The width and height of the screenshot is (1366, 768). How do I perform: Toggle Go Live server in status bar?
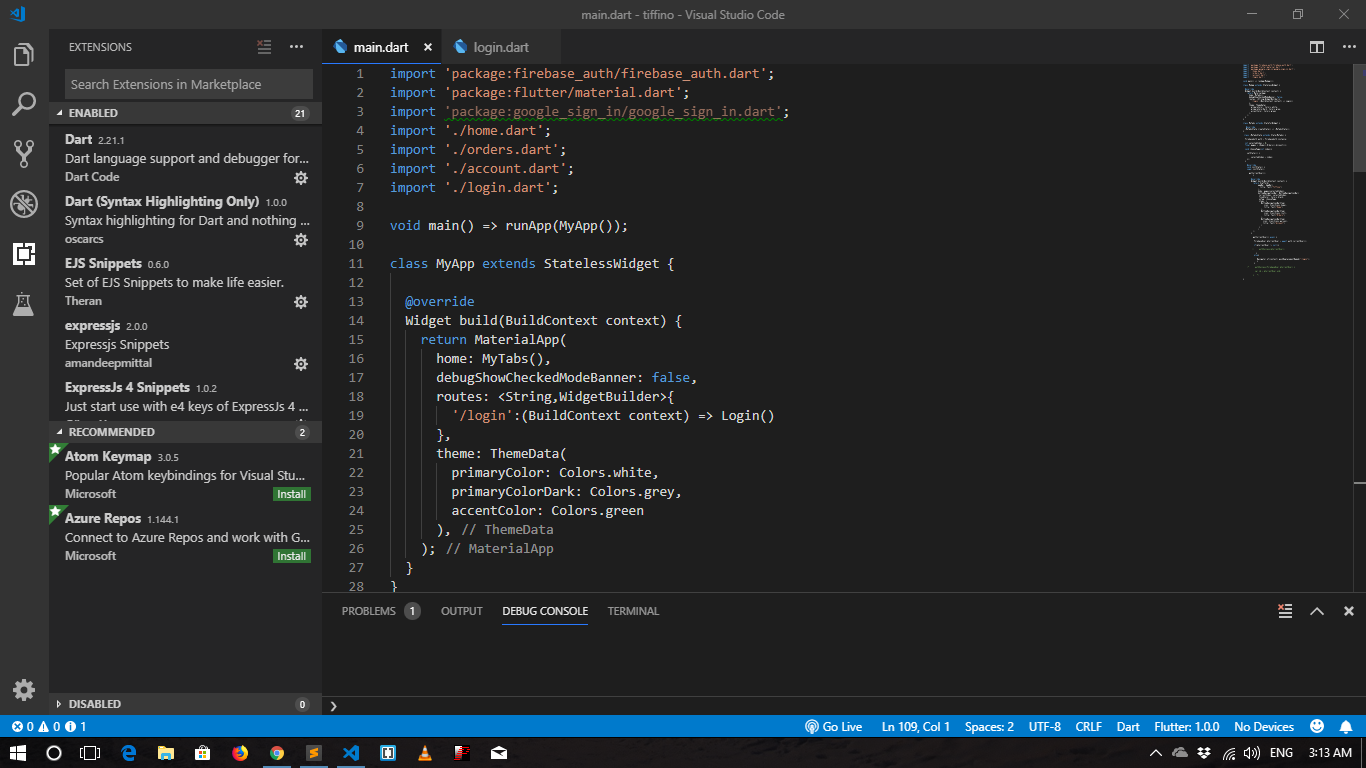(x=833, y=727)
